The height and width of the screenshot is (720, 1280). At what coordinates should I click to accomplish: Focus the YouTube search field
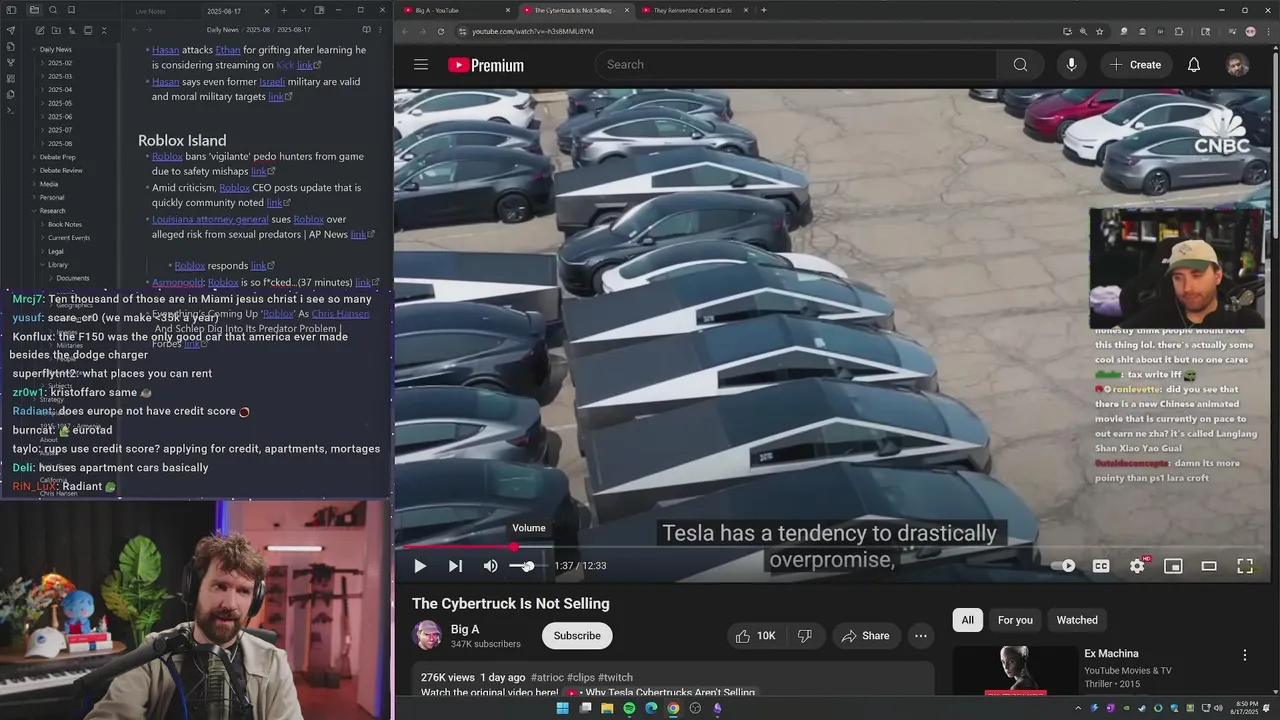(x=796, y=65)
